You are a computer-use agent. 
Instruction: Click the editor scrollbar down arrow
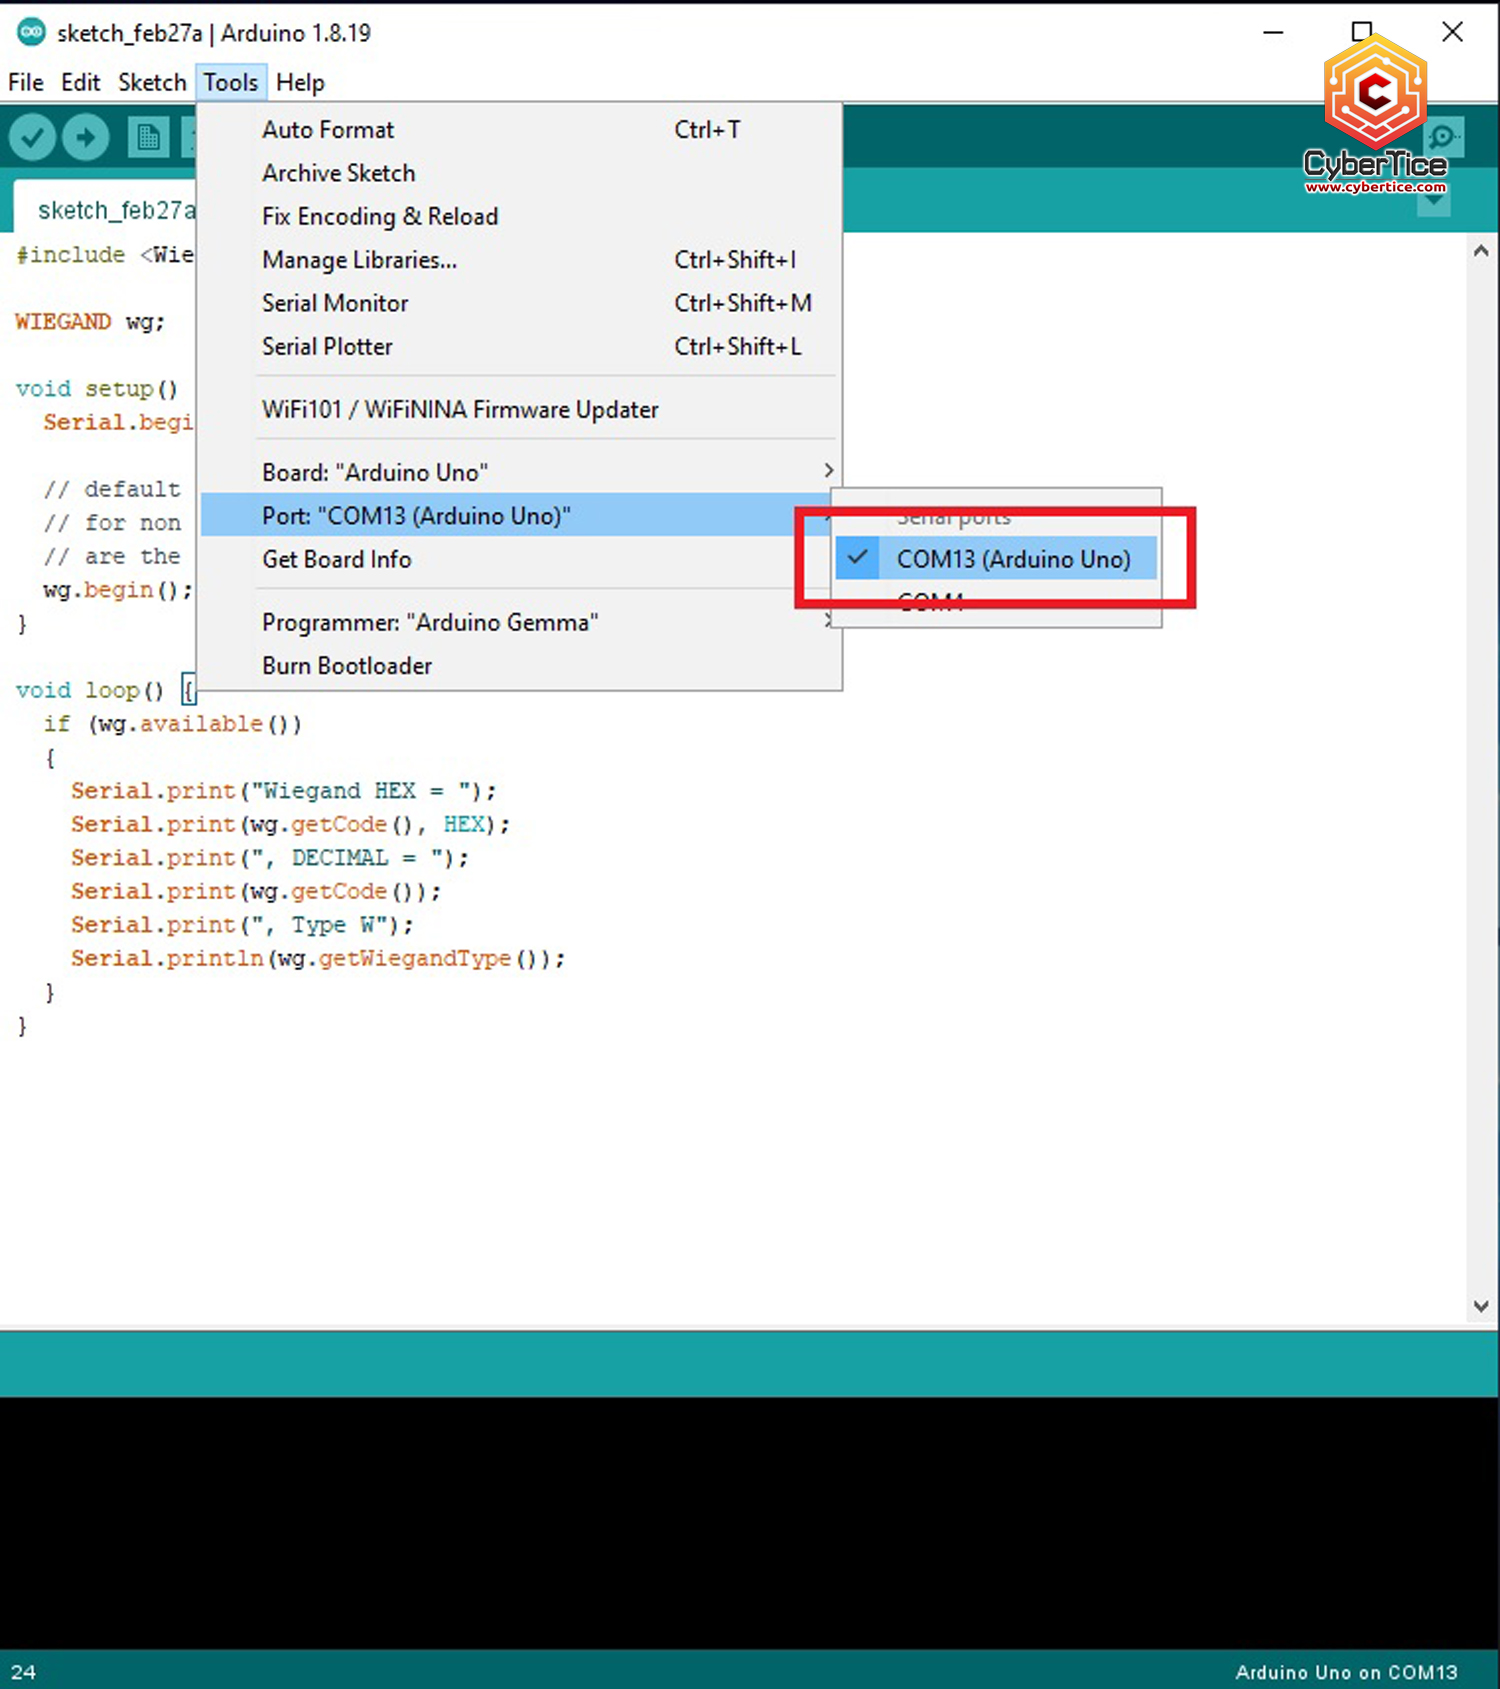tap(1481, 1306)
